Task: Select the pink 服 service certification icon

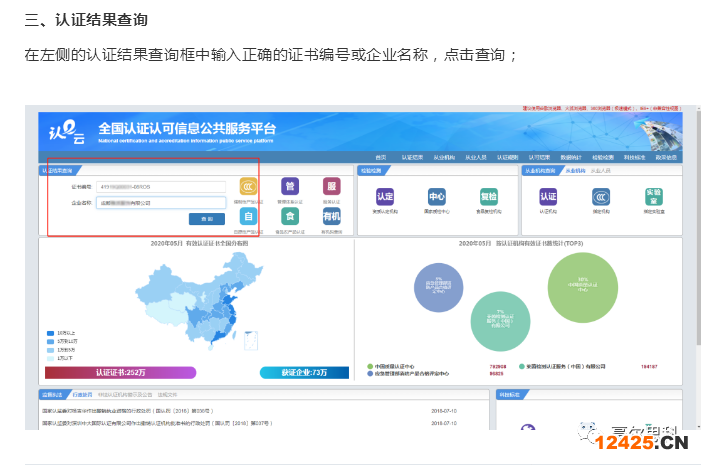Action: click(331, 187)
